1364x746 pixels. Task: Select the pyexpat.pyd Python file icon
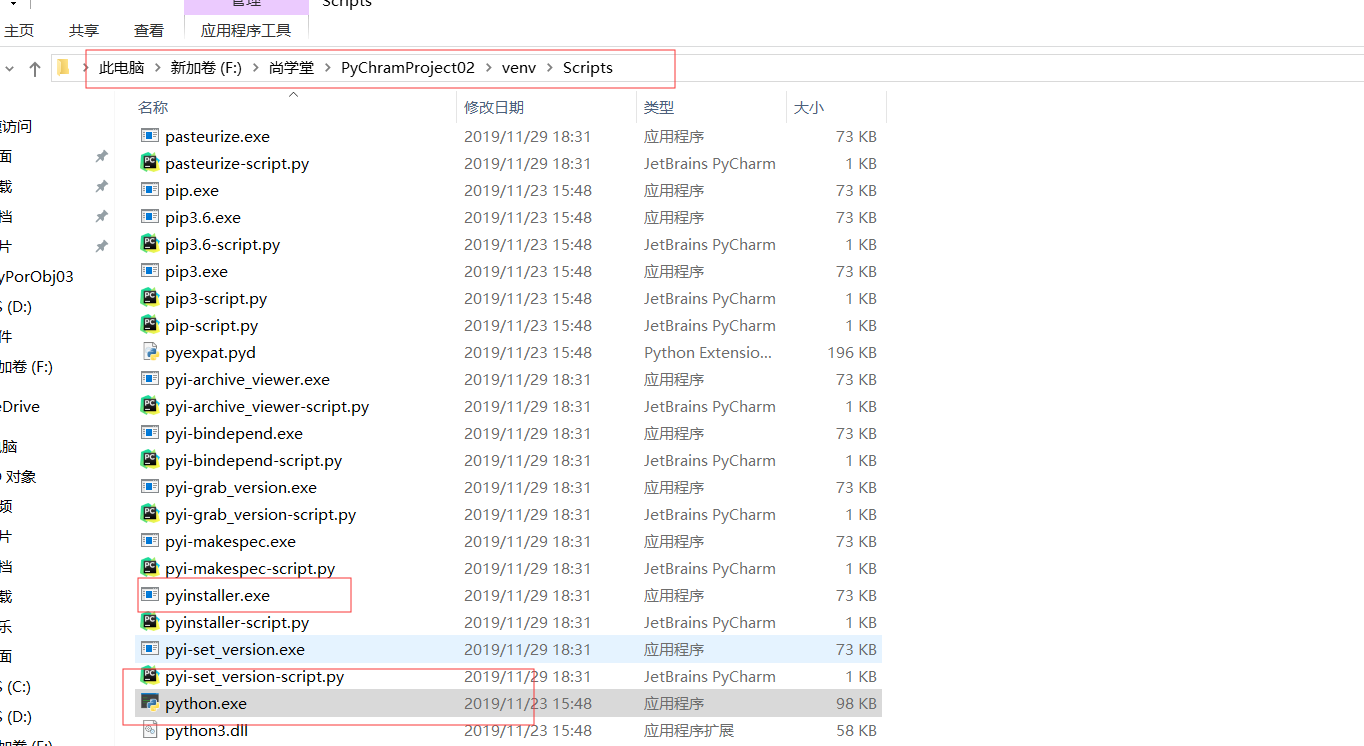(150, 352)
